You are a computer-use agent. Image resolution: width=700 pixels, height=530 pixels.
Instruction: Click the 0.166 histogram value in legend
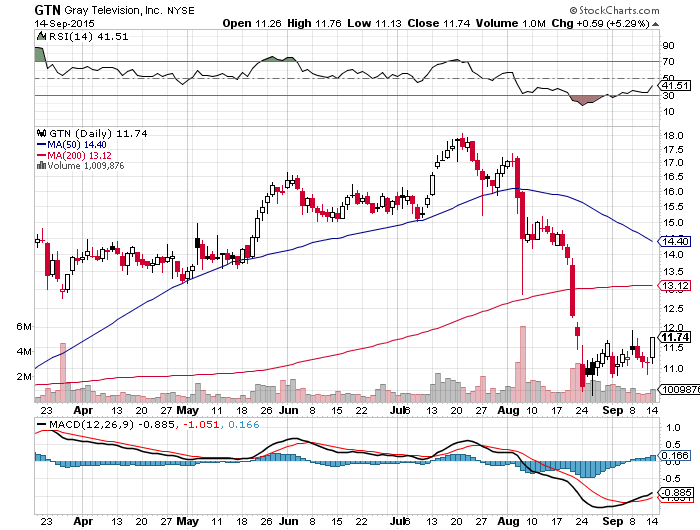coord(244,424)
